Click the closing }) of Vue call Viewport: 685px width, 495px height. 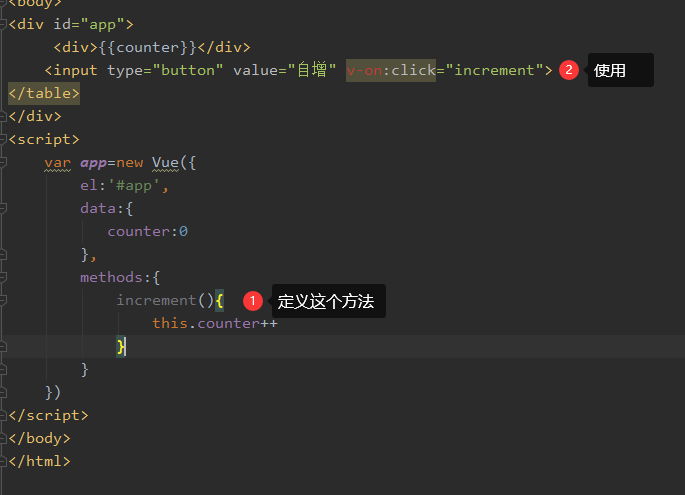(x=53, y=392)
